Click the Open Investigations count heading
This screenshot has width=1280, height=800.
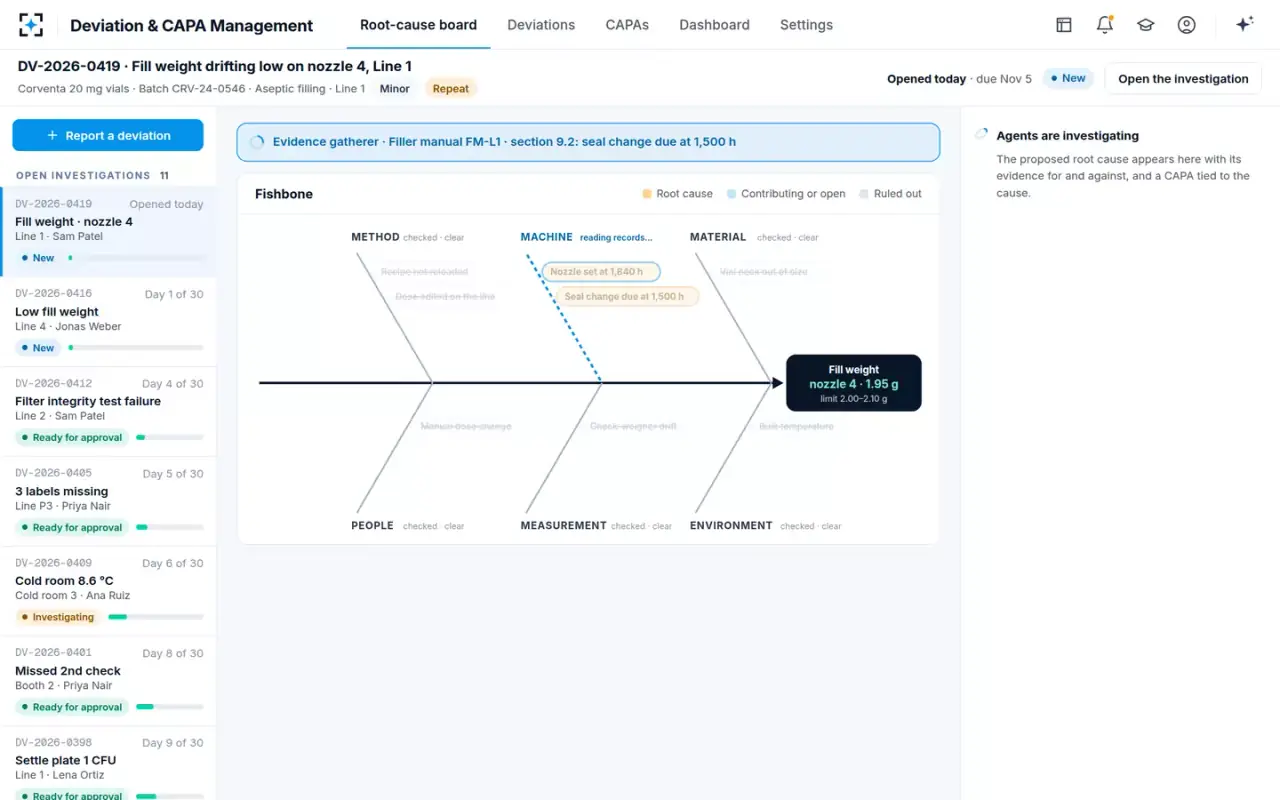[x=92, y=175]
